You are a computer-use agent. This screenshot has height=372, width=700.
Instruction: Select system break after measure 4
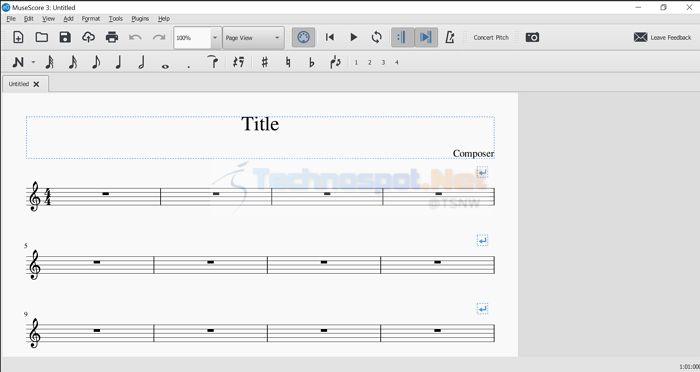tap(482, 172)
